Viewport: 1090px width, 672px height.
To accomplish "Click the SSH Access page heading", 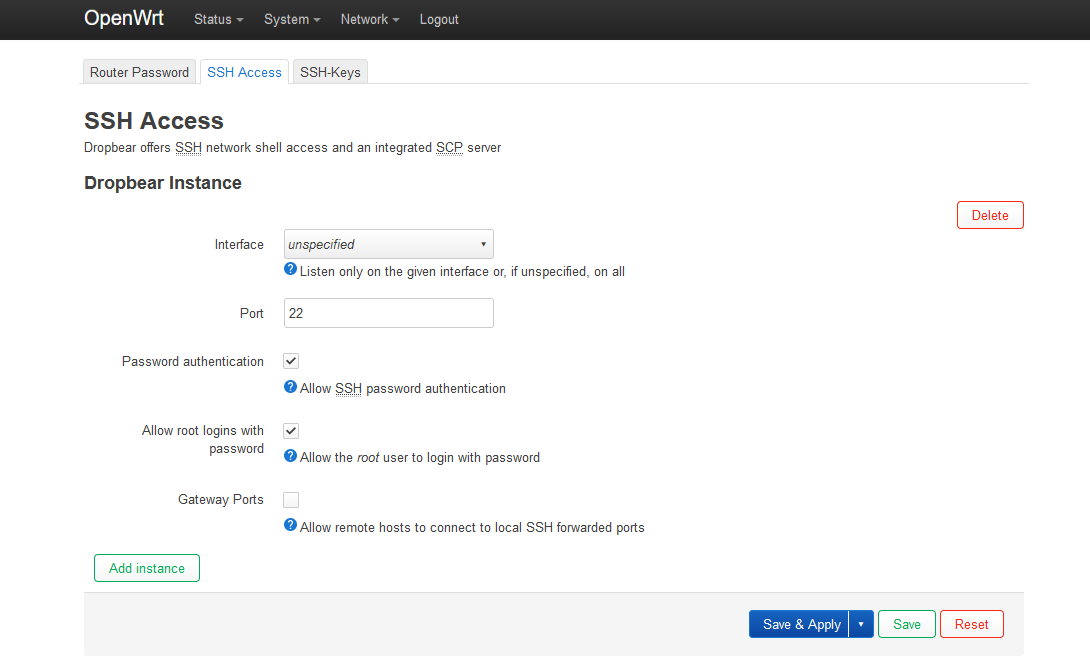I will click(154, 121).
